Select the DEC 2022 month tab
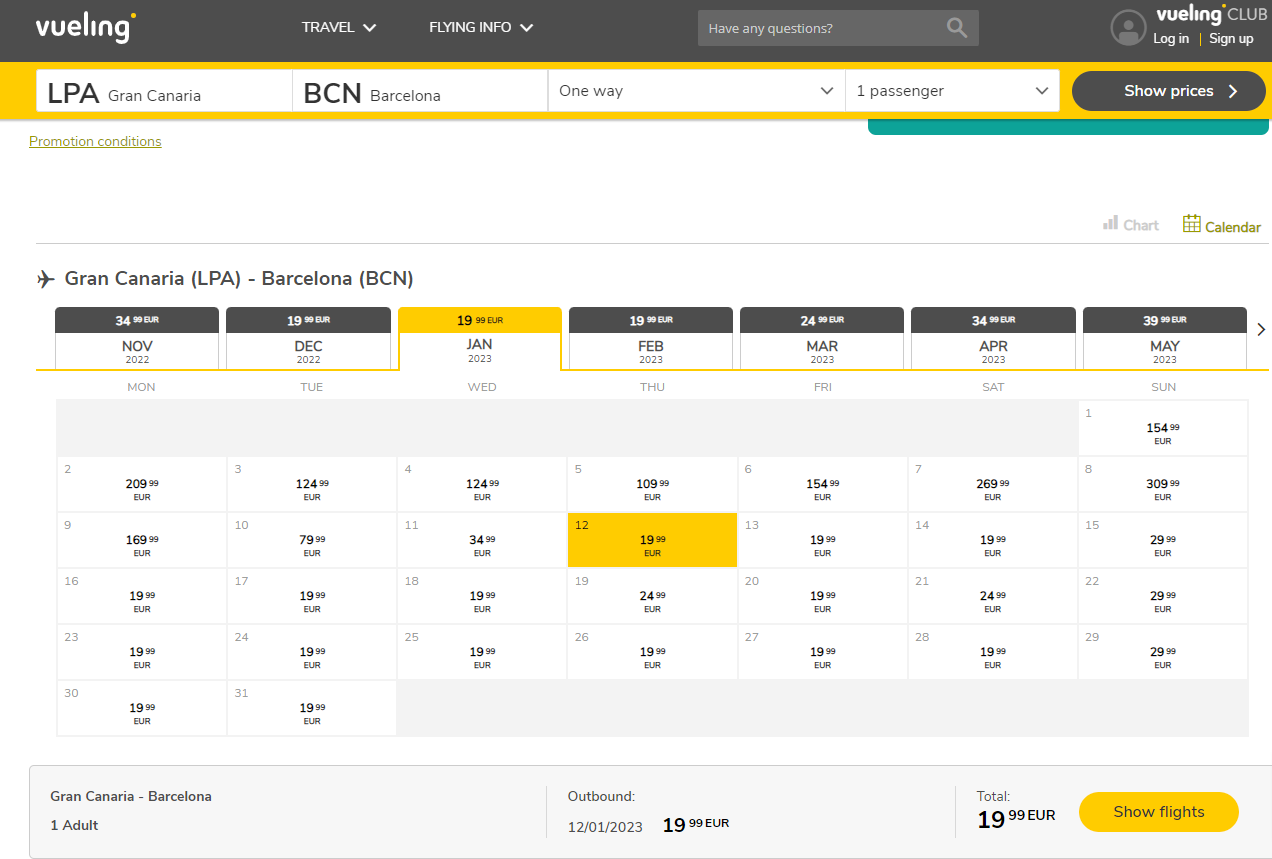This screenshot has height=859, width=1272. point(308,338)
